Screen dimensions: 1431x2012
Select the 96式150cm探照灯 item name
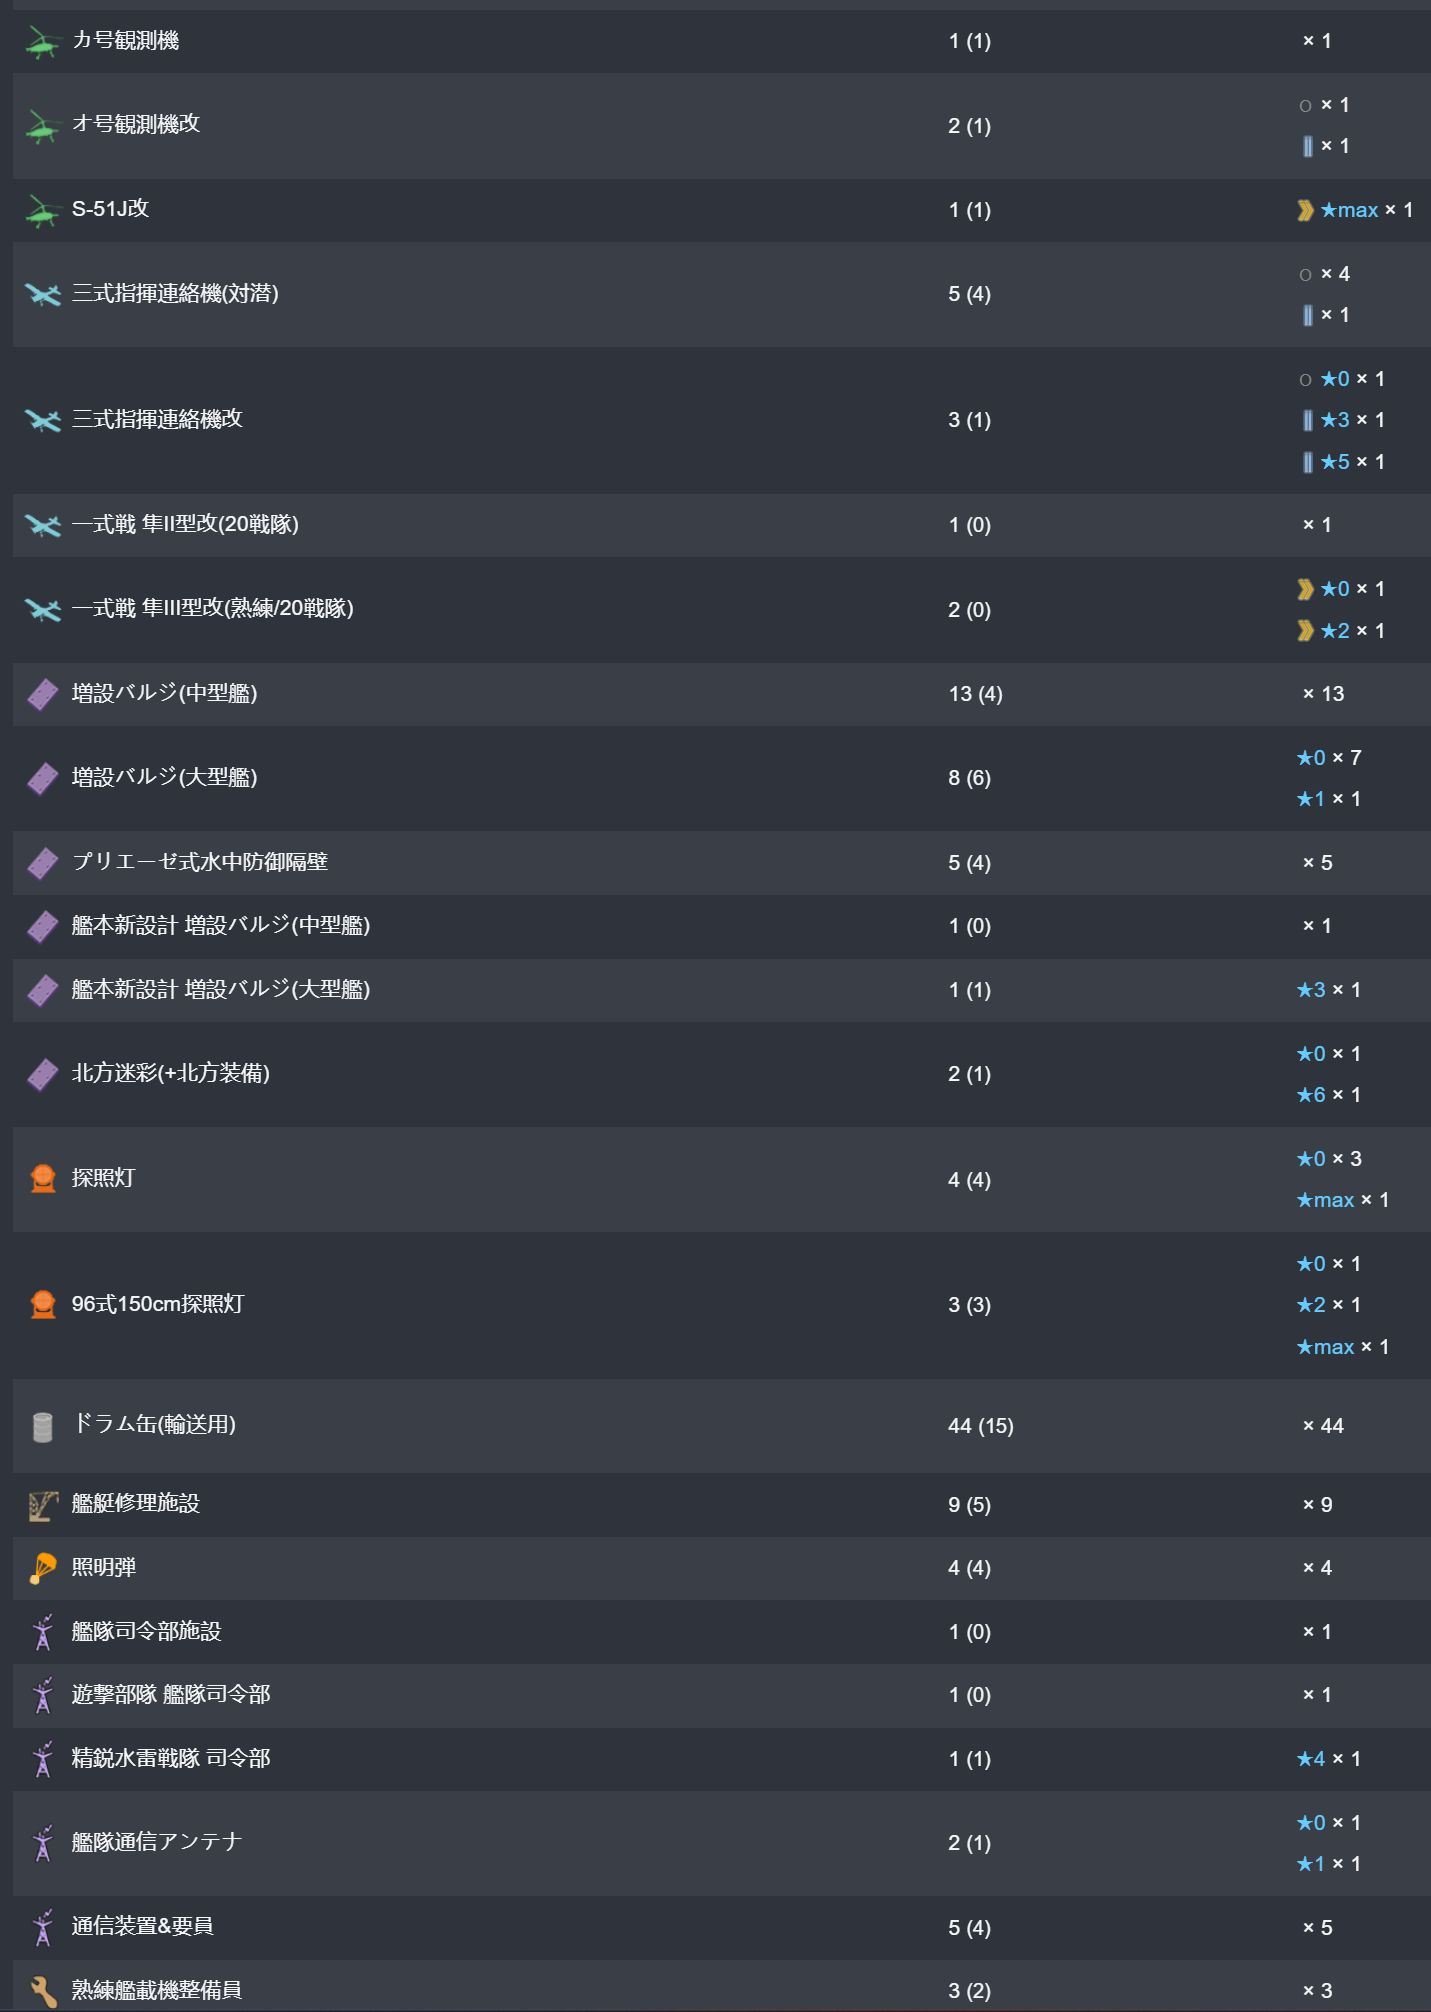click(x=158, y=1304)
